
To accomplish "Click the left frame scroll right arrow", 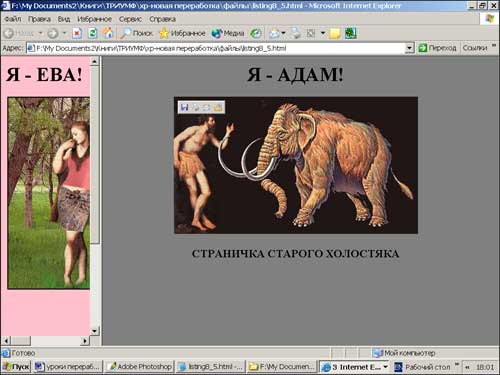I will [x=85, y=341].
